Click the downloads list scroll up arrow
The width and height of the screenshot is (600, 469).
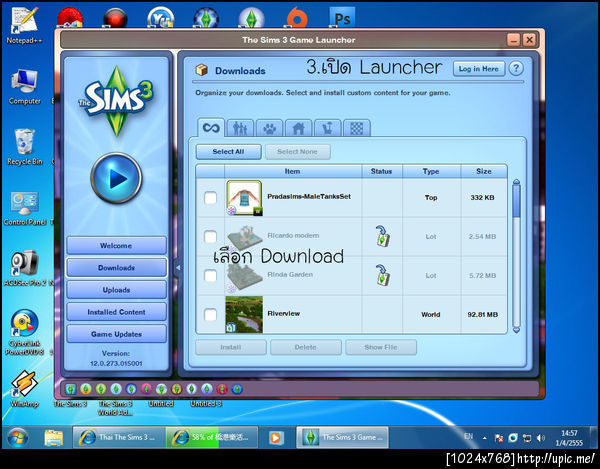click(516, 182)
